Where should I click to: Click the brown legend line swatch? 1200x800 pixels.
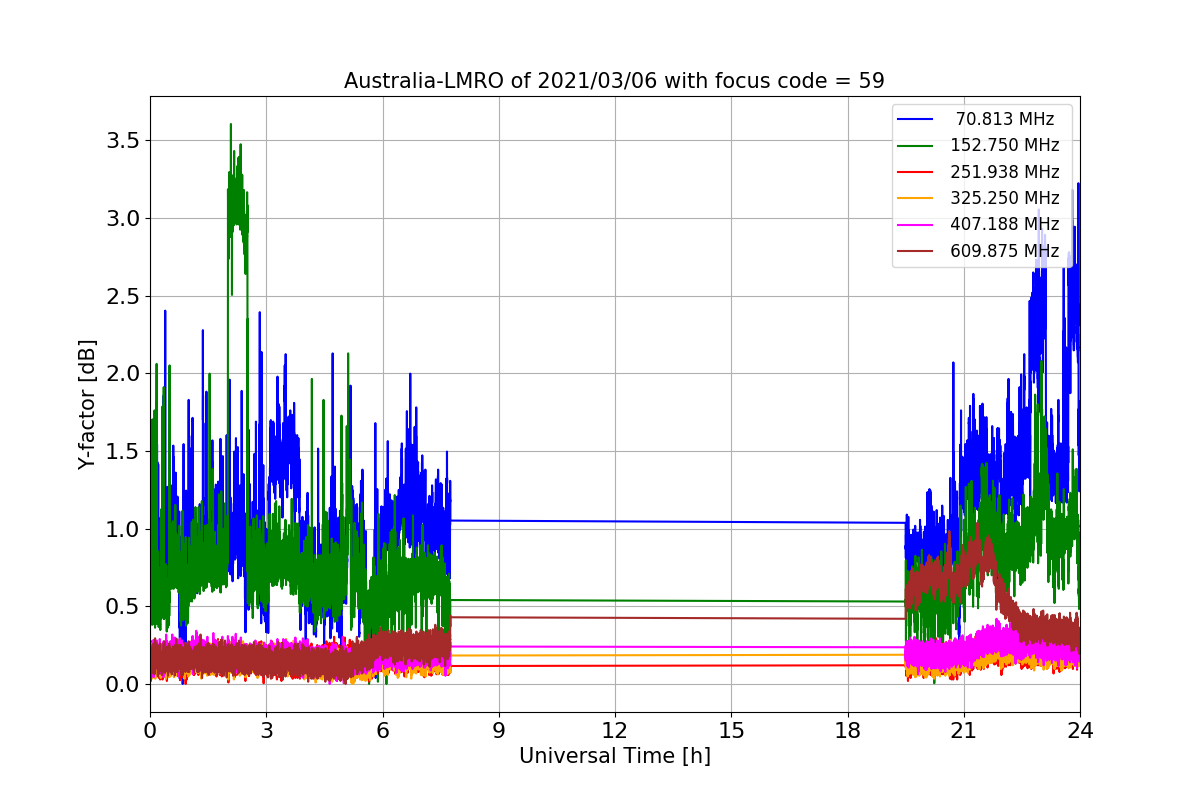click(x=916, y=252)
